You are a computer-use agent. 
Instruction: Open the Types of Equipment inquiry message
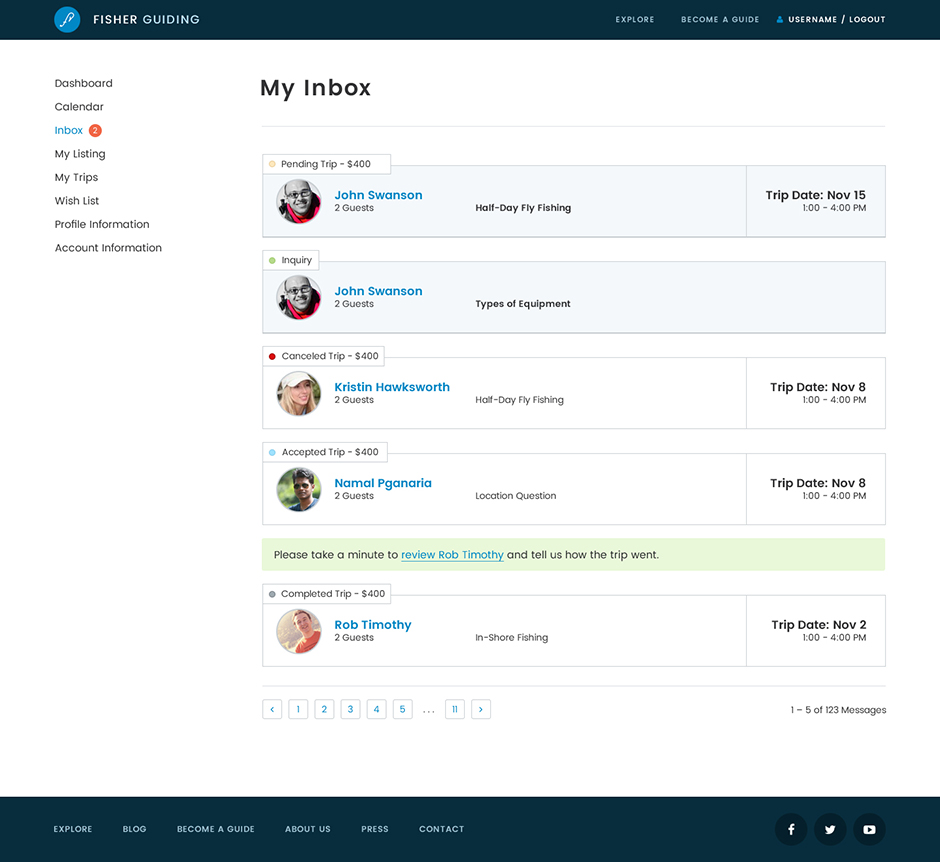click(x=523, y=304)
